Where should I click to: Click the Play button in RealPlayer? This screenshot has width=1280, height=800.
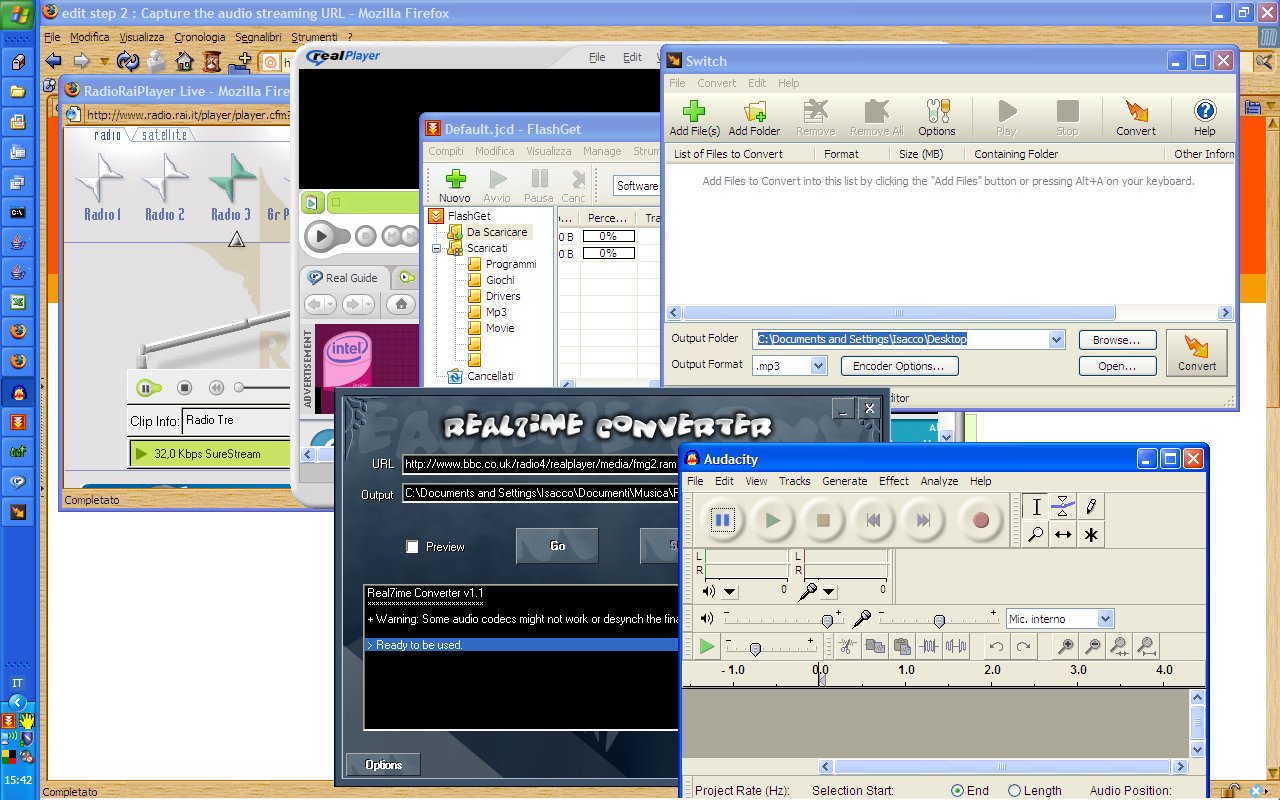(320, 236)
